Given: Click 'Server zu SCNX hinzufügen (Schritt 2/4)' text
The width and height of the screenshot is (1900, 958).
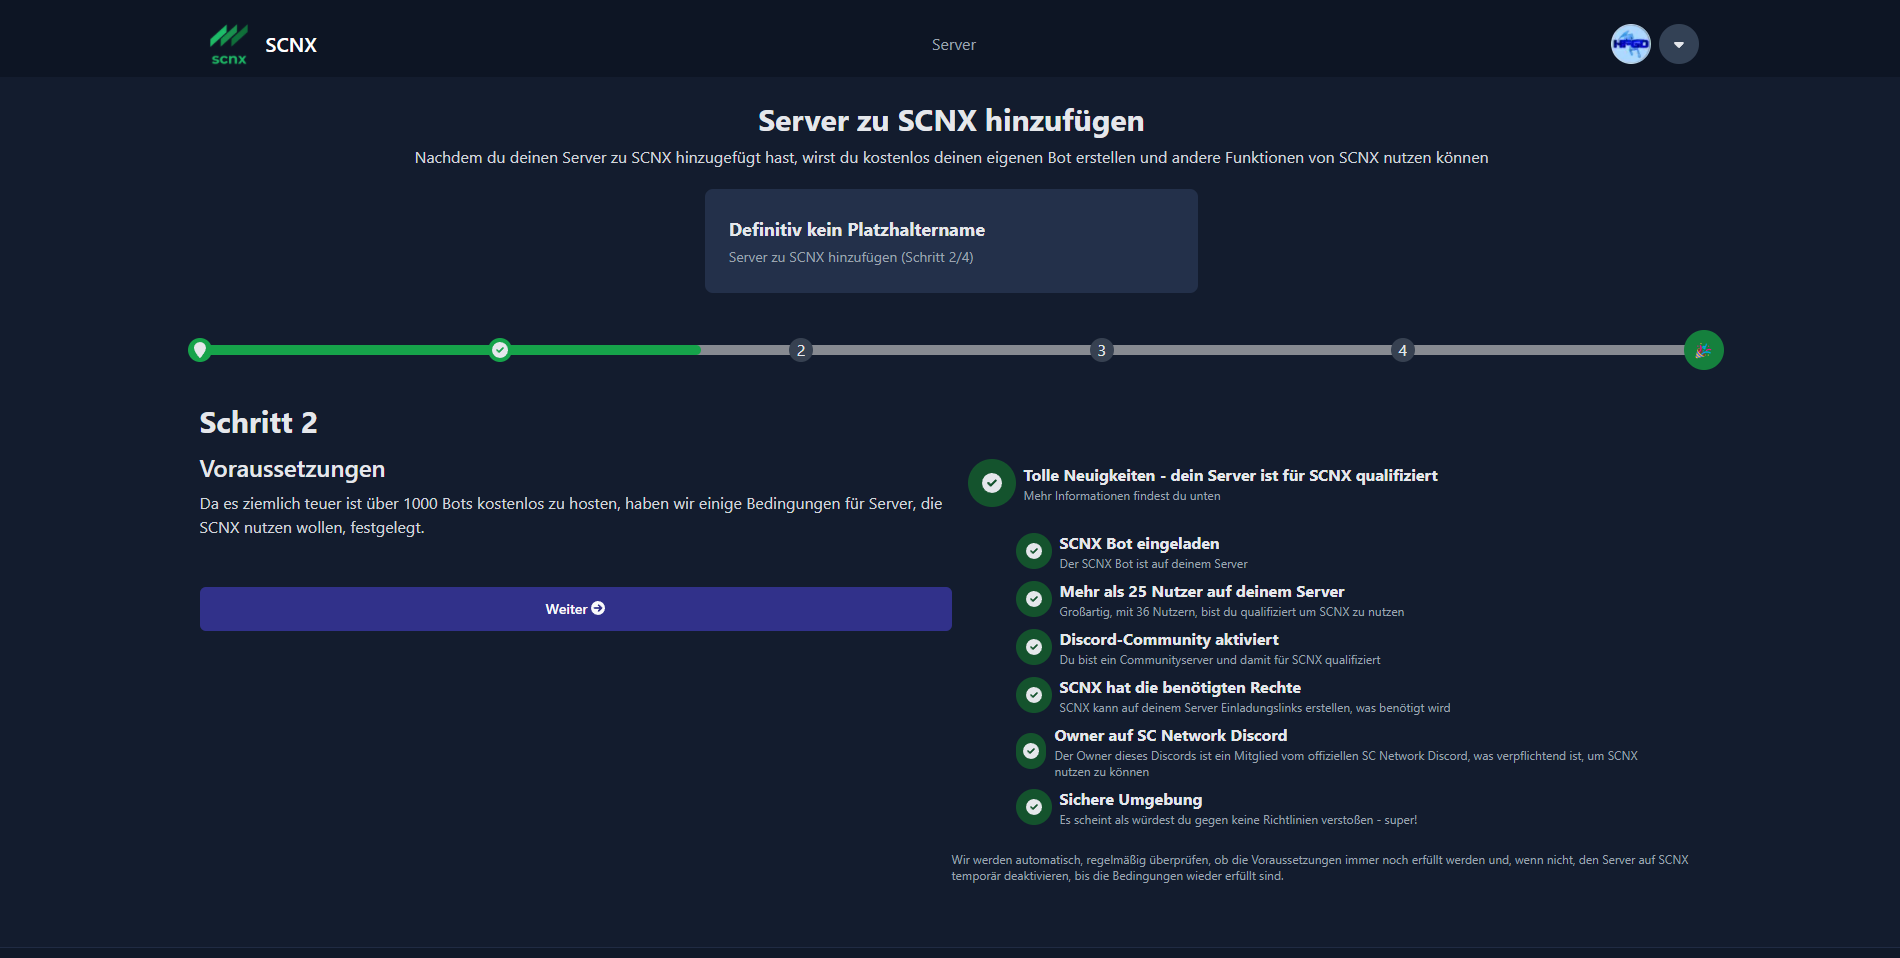Looking at the screenshot, I should click(851, 257).
